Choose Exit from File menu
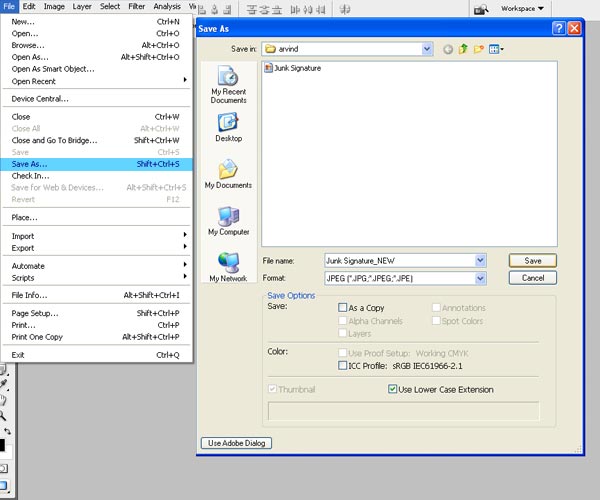The image size is (600, 500). [x=96, y=355]
